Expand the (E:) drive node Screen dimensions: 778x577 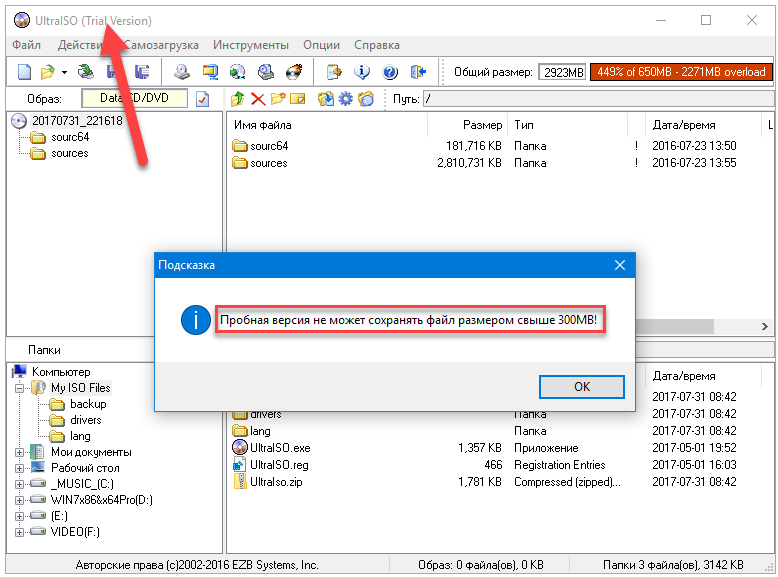tap(19, 516)
